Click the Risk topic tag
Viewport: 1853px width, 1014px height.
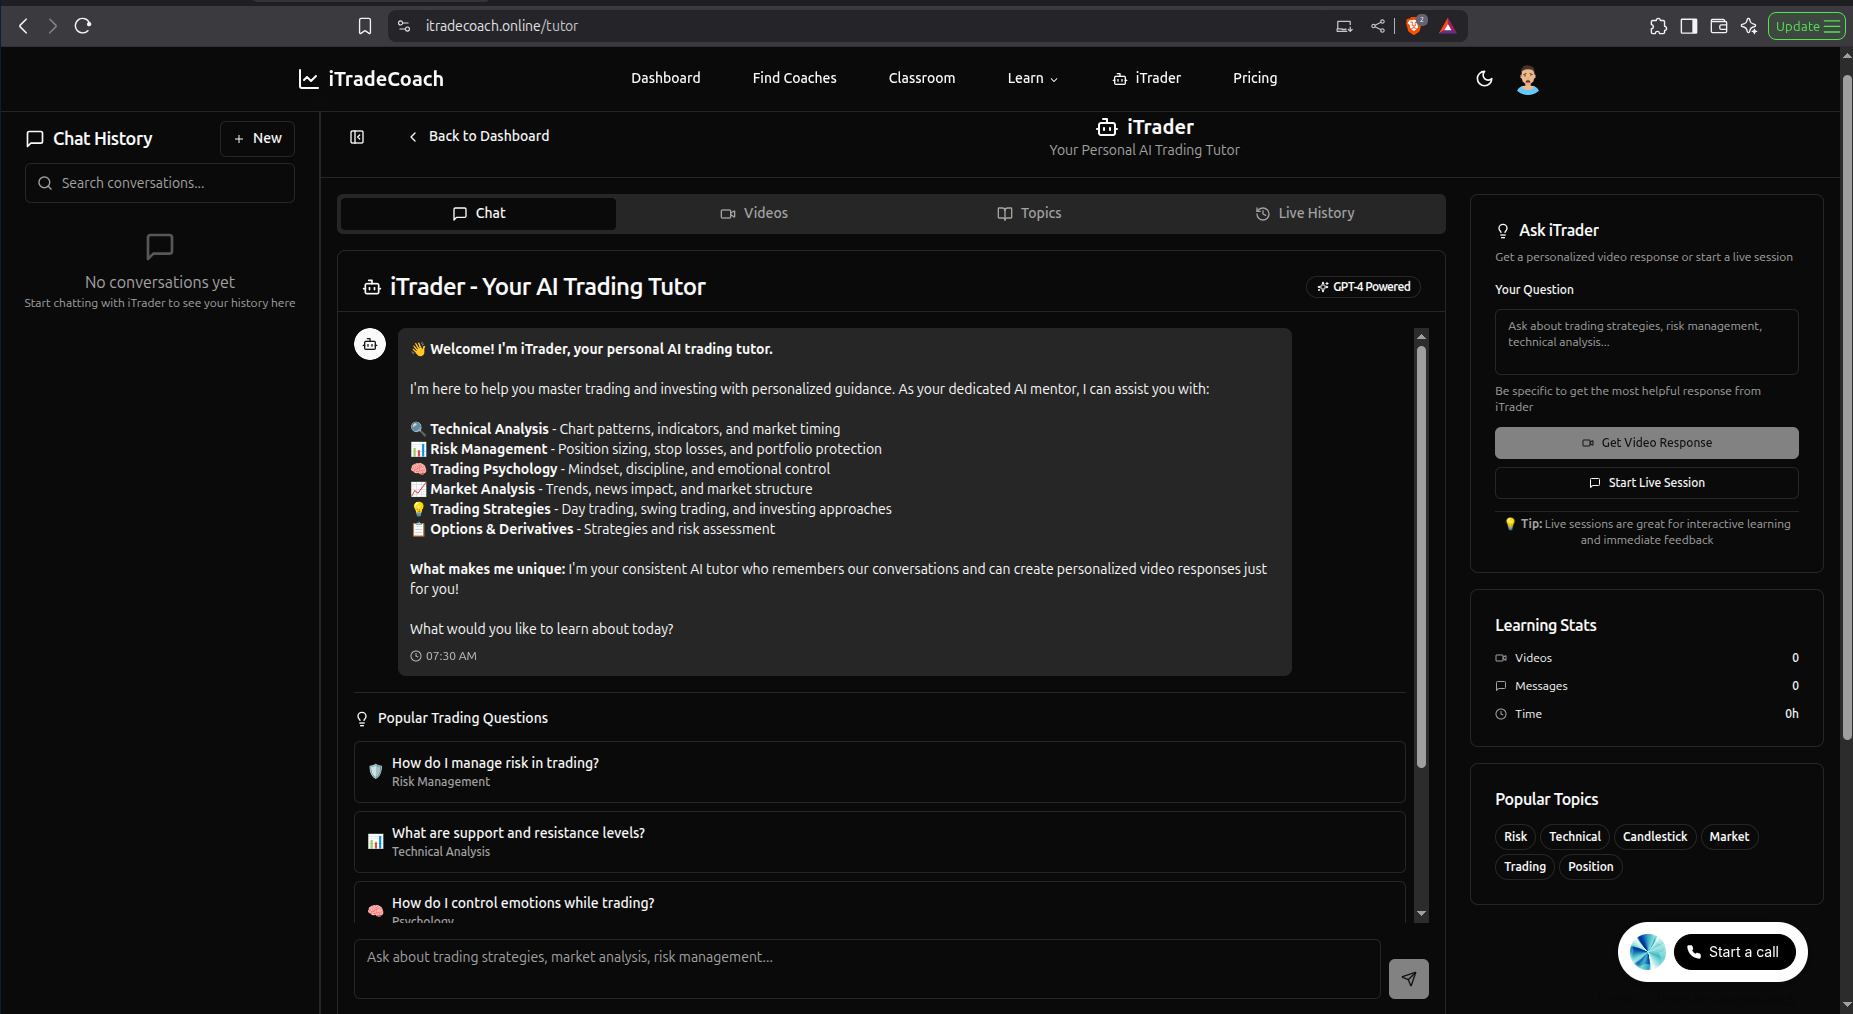click(x=1515, y=837)
